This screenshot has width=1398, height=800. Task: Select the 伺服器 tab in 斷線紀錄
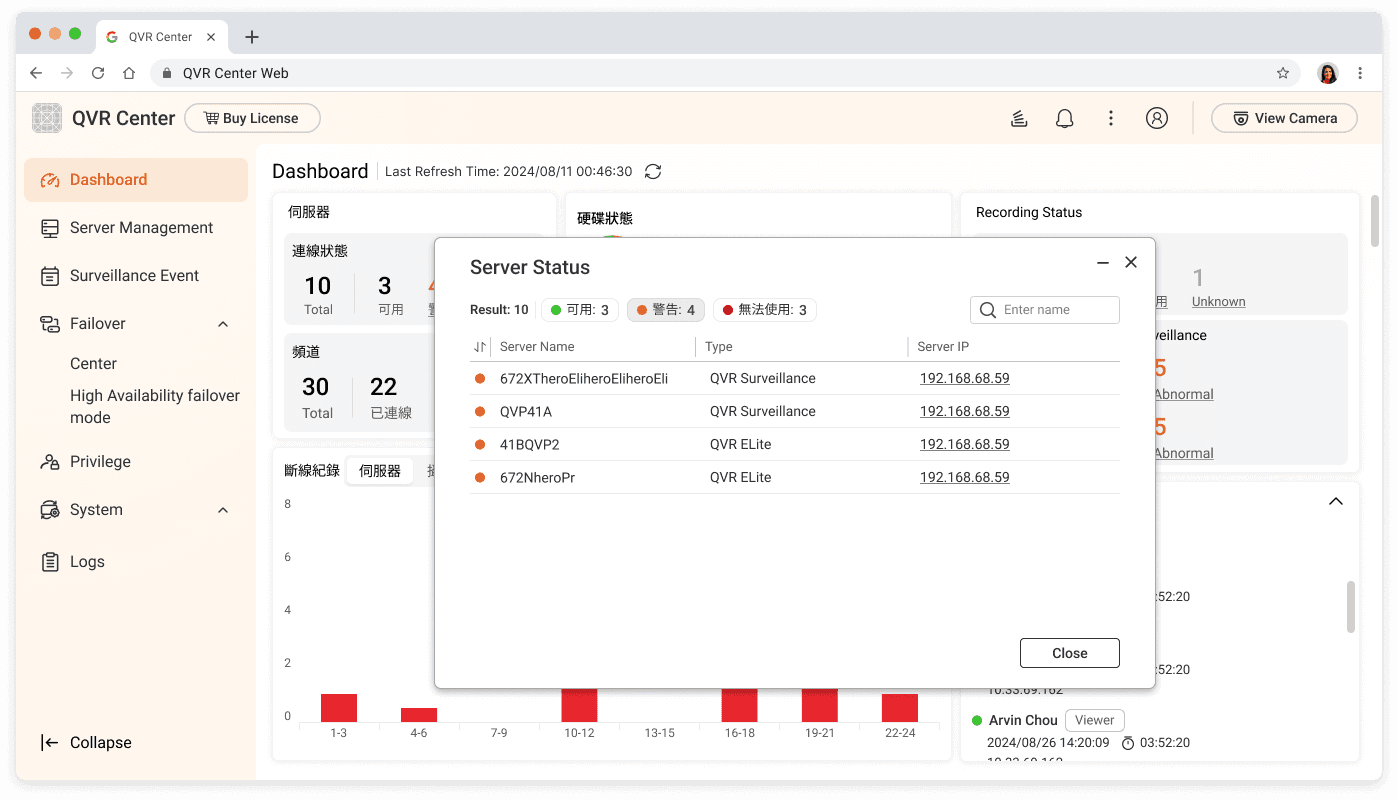click(x=380, y=471)
